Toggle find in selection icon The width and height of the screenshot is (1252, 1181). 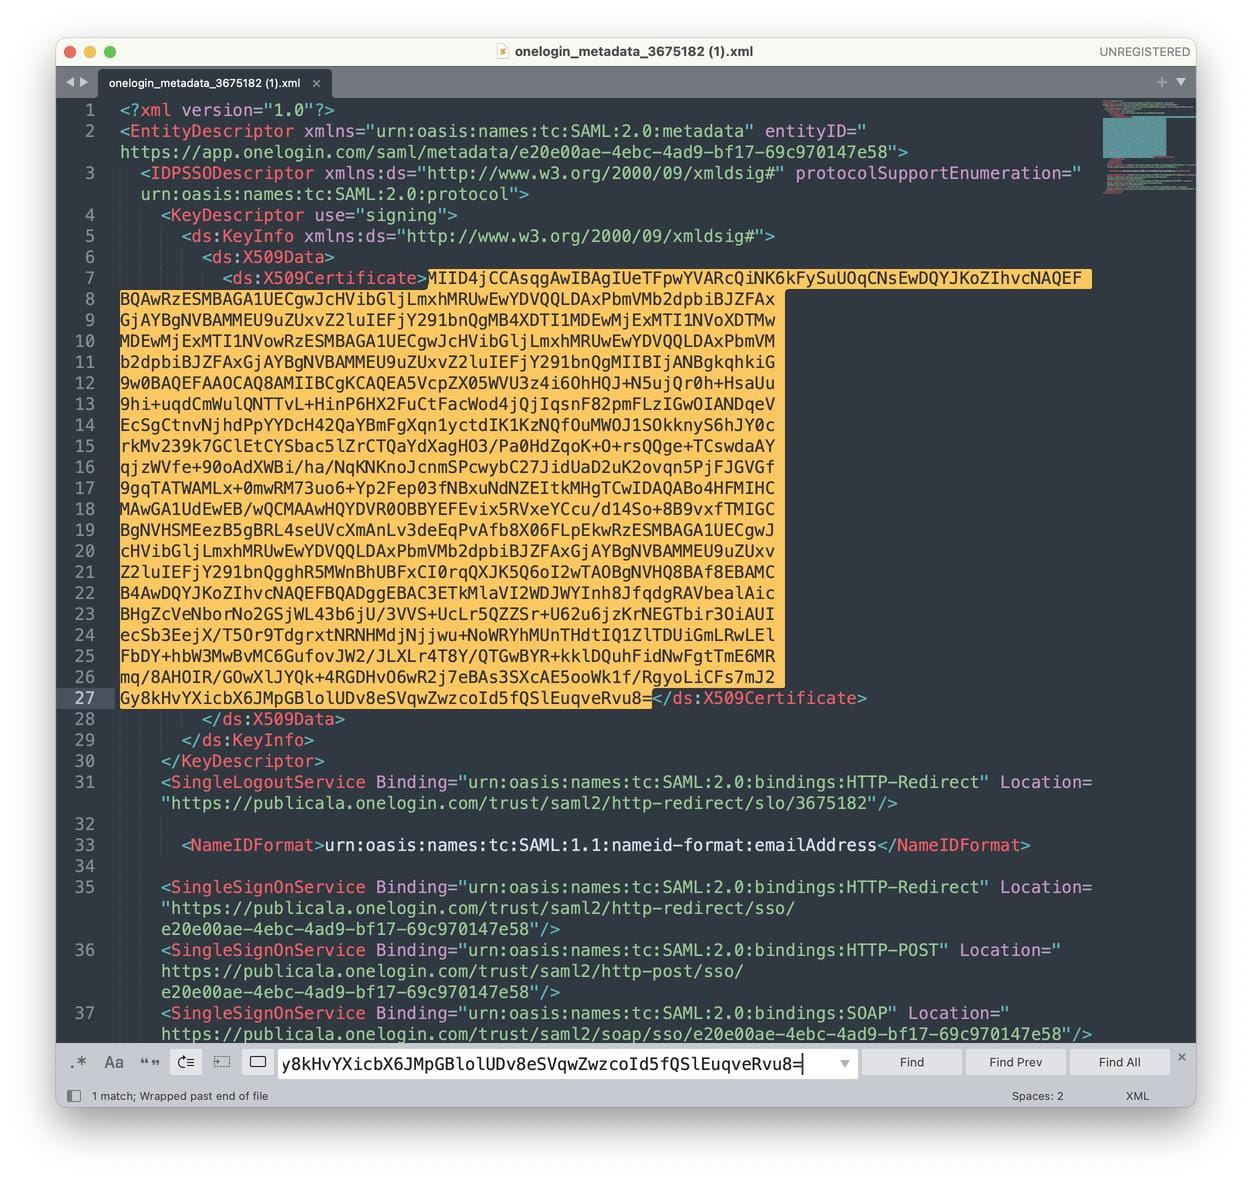point(222,1062)
